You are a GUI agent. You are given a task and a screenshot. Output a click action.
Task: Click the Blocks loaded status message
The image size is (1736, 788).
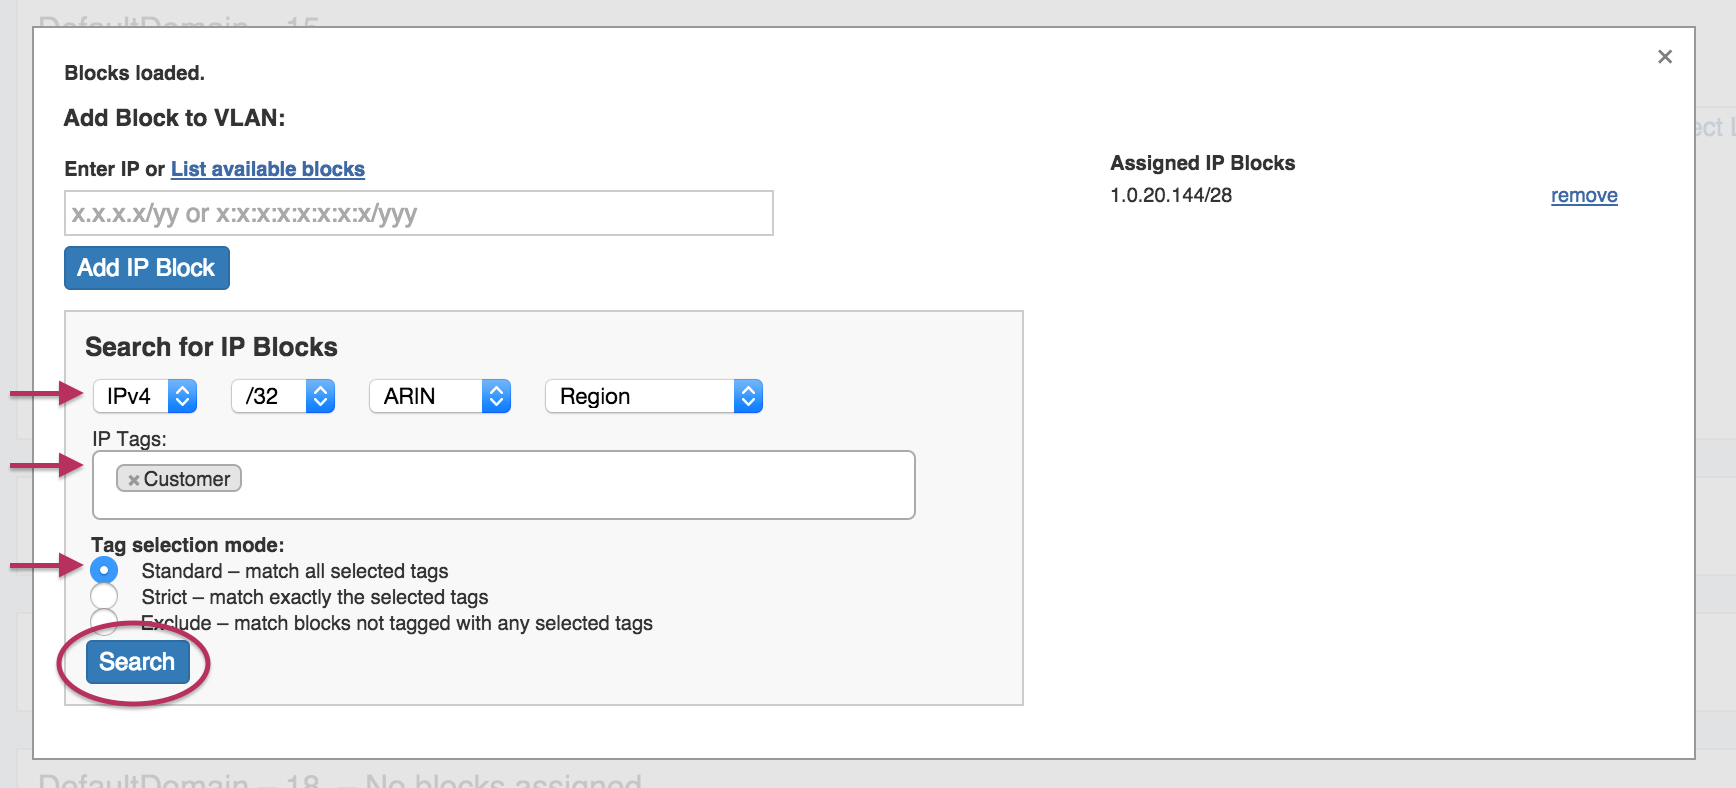click(x=134, y=73)
